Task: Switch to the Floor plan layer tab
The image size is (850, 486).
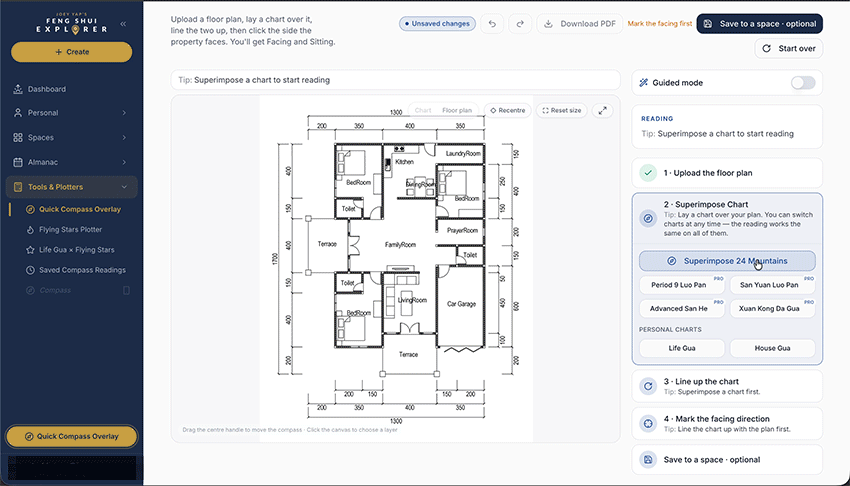Action: (457, 111)
